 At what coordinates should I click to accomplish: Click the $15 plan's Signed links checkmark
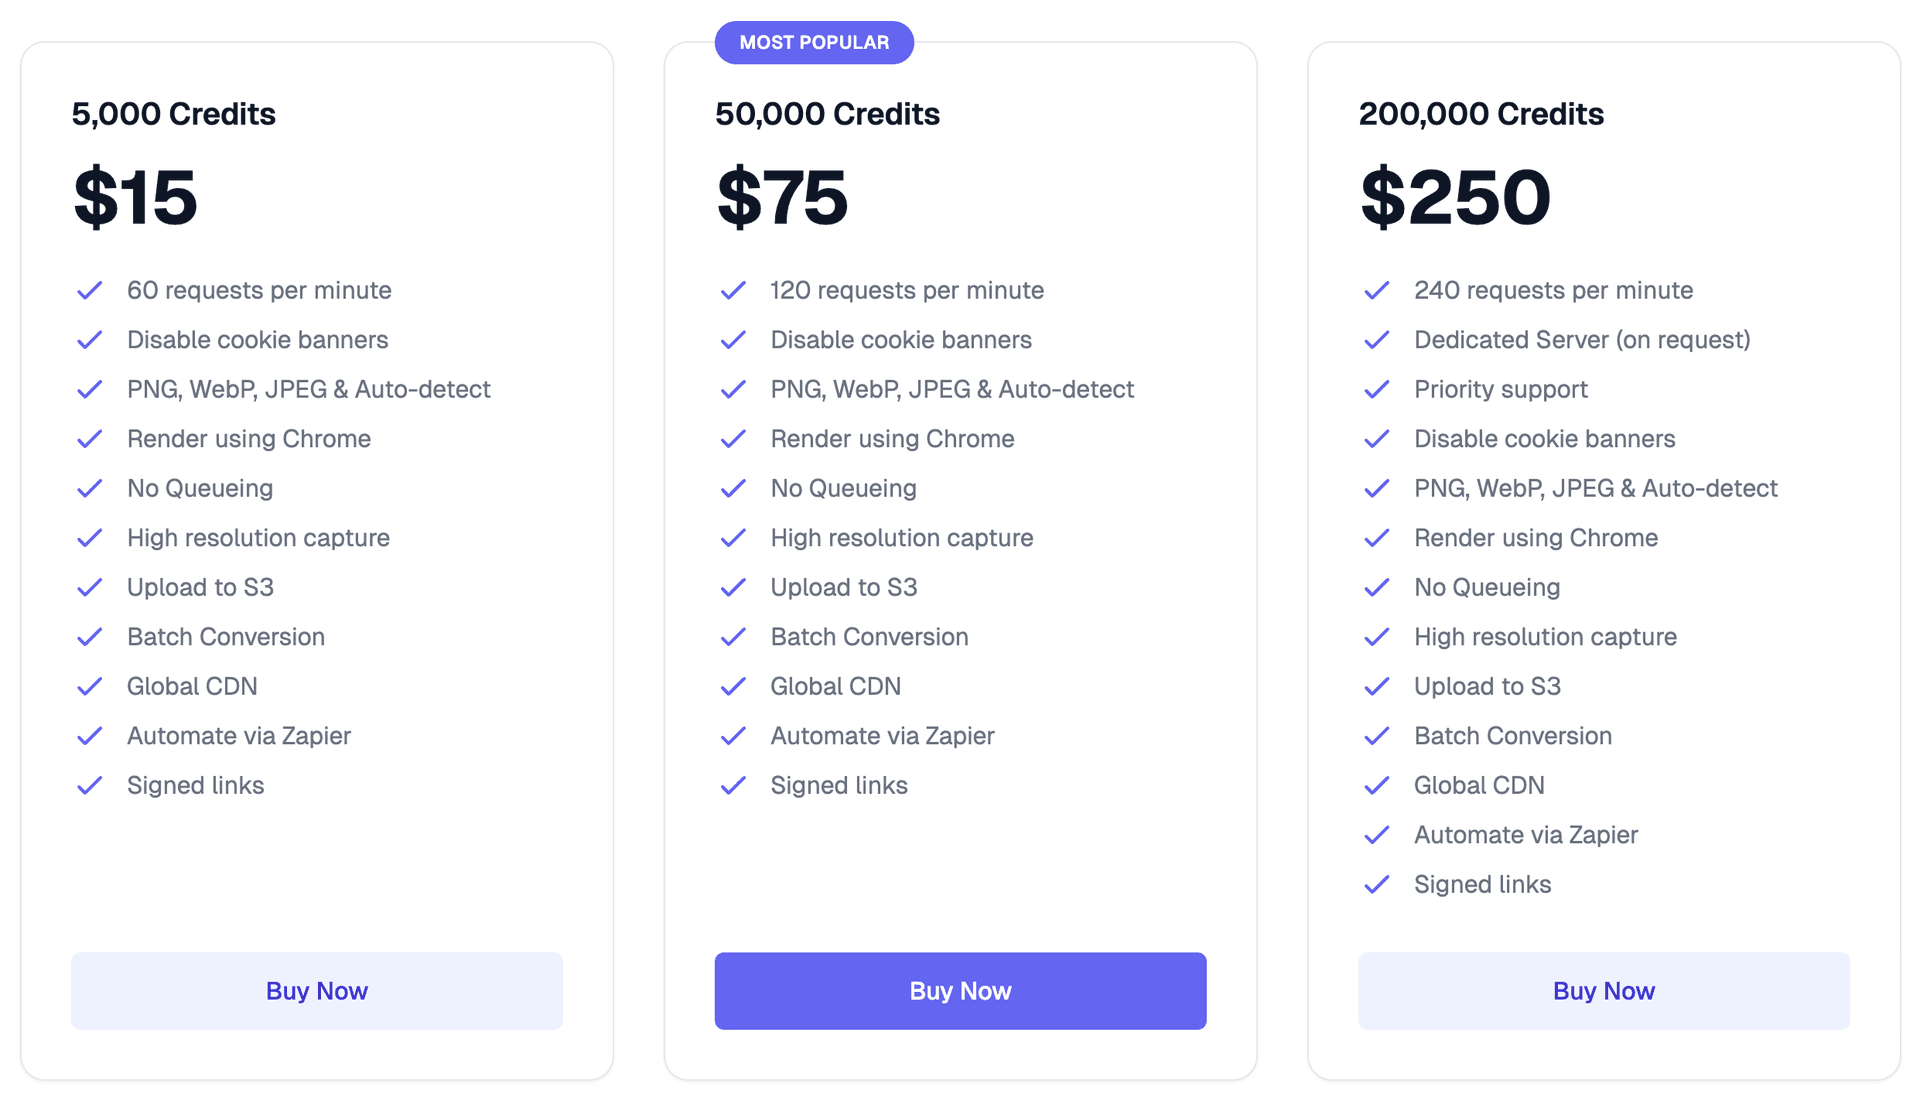point(90,785)
